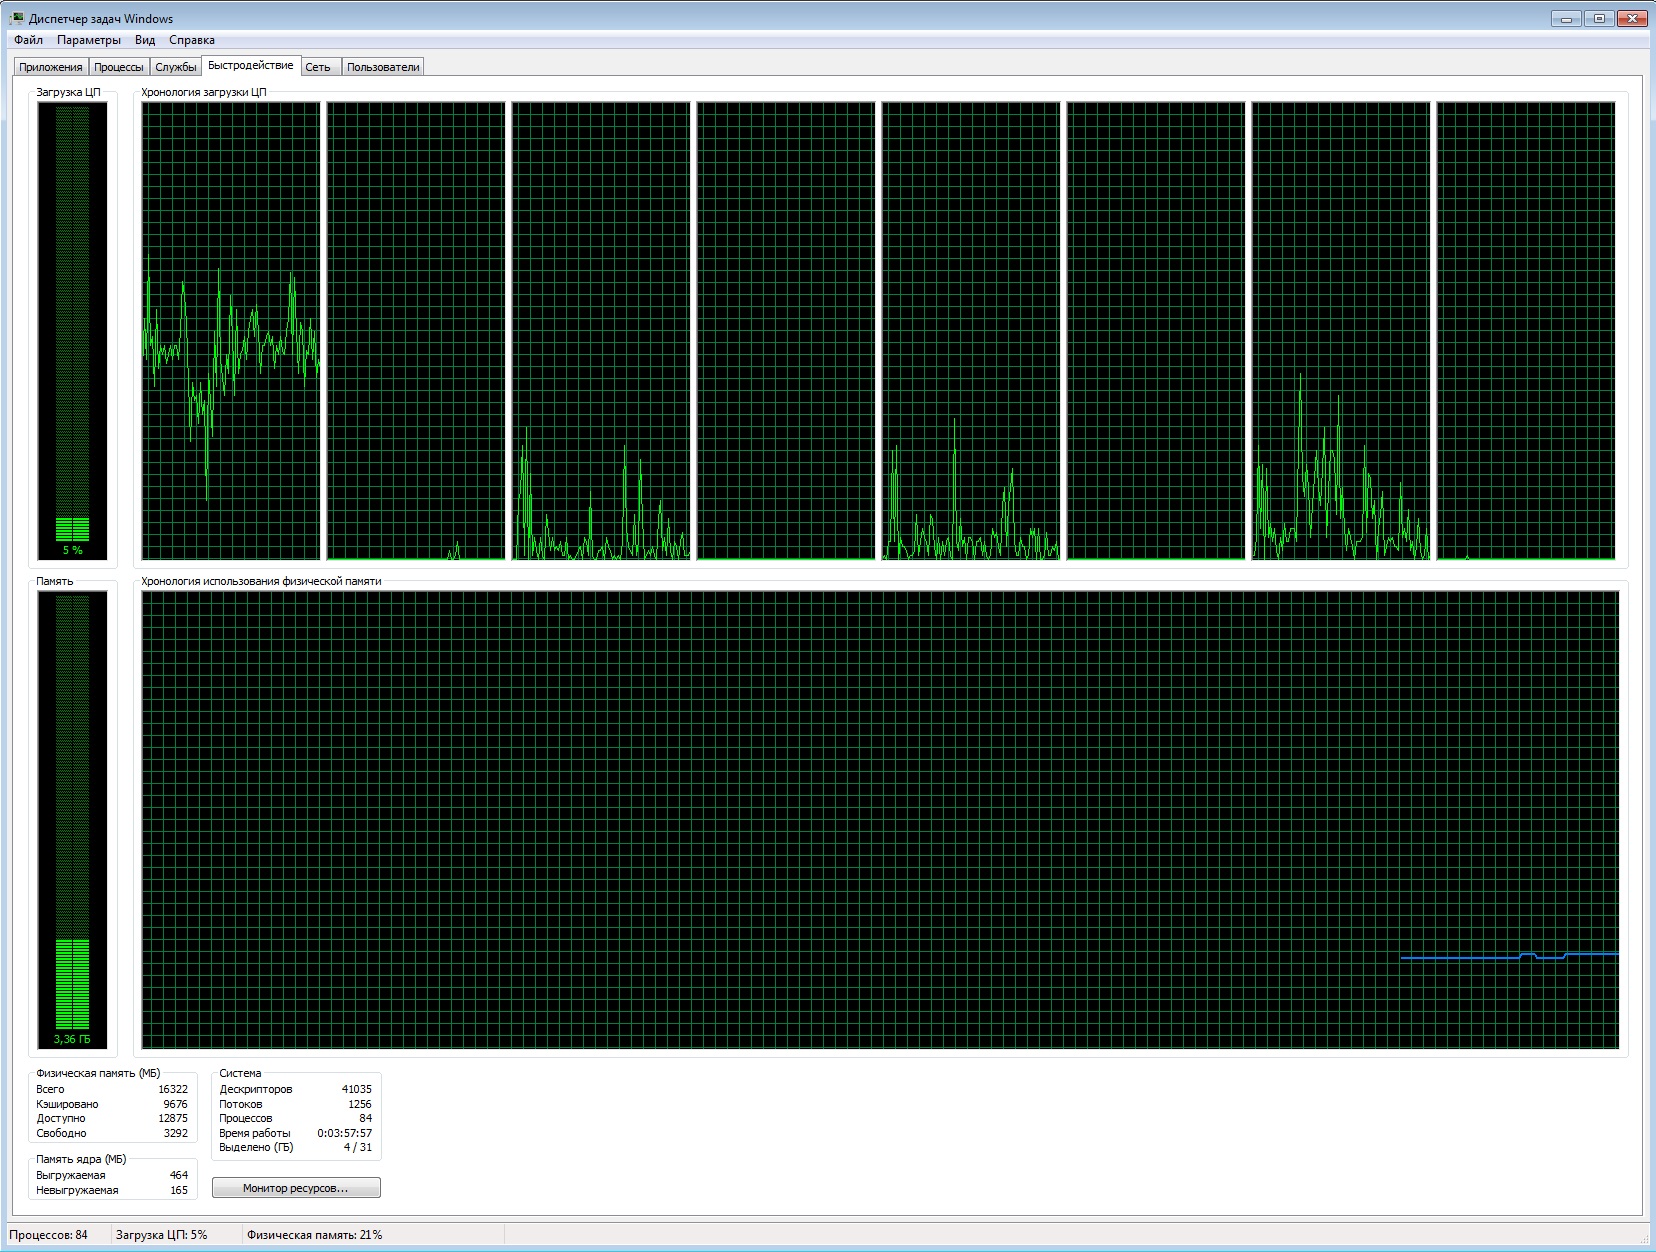Viewport: 1656px width, 1252px height.
Task: Click the Всего value 16322
Action: [173, 1089]
